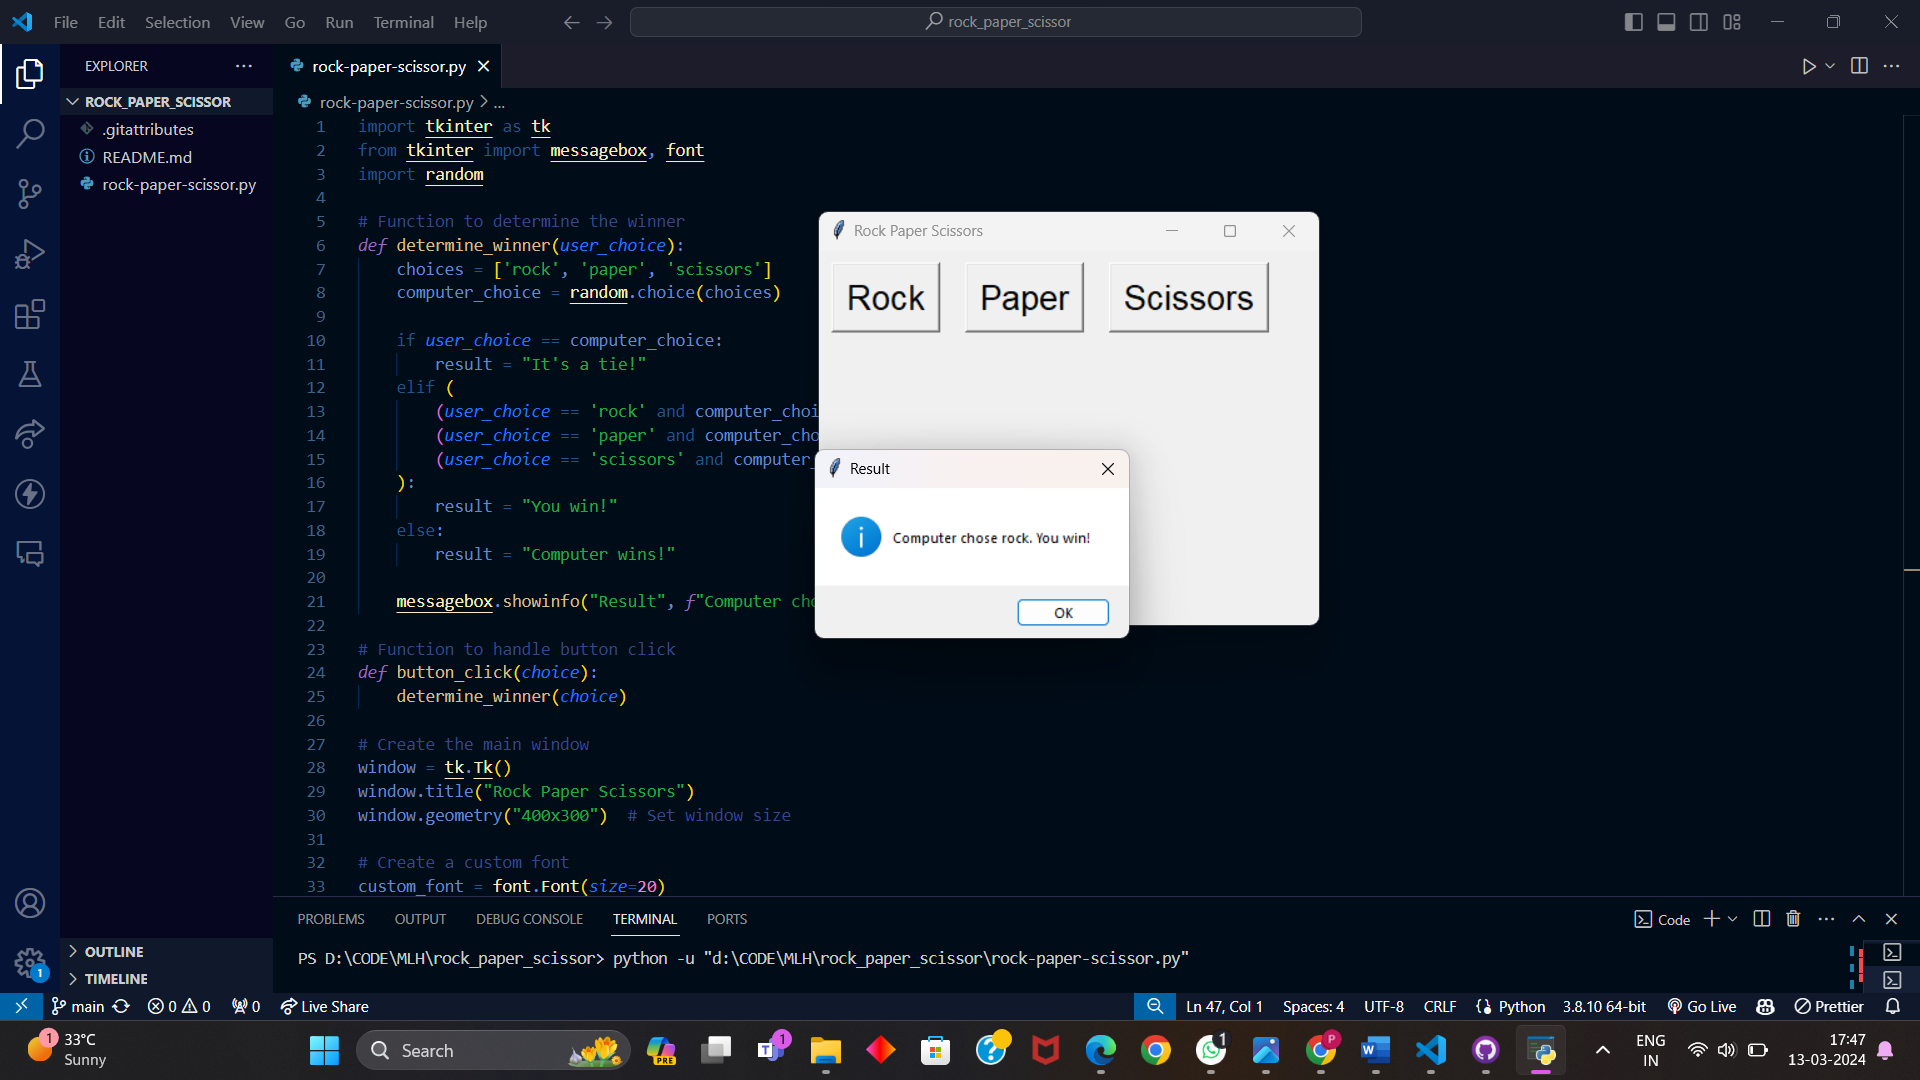
Task: Open Extensions view
Action: [x=30, y=314]
